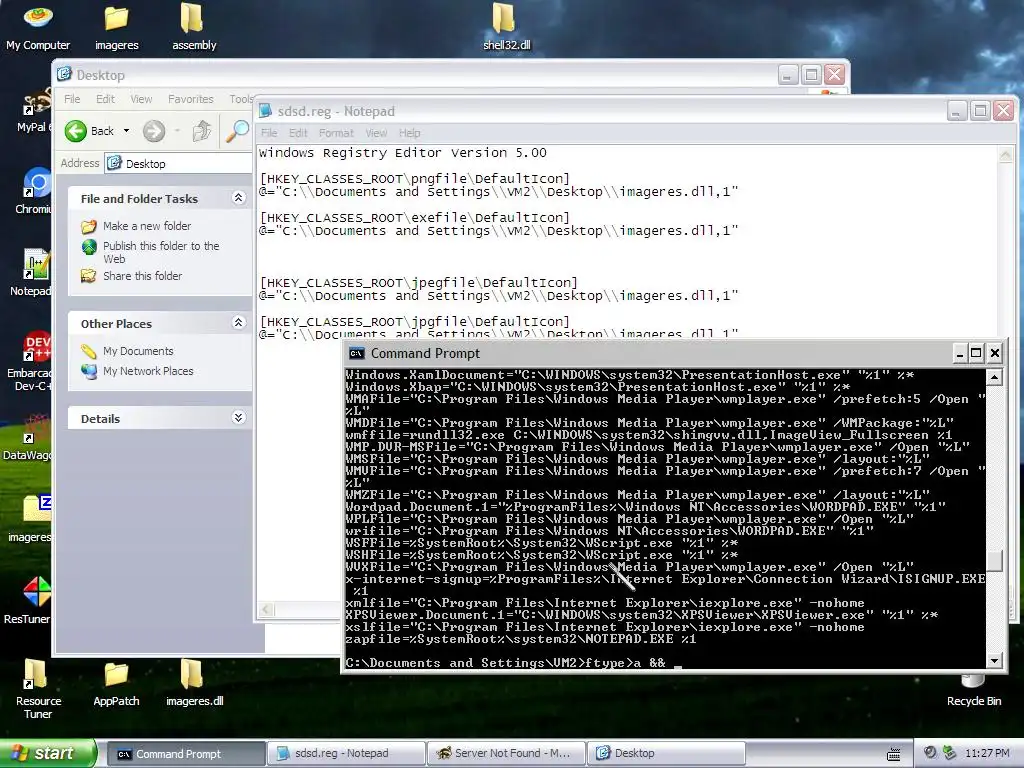Collapse the File and Folder Tasks panel

238,198
